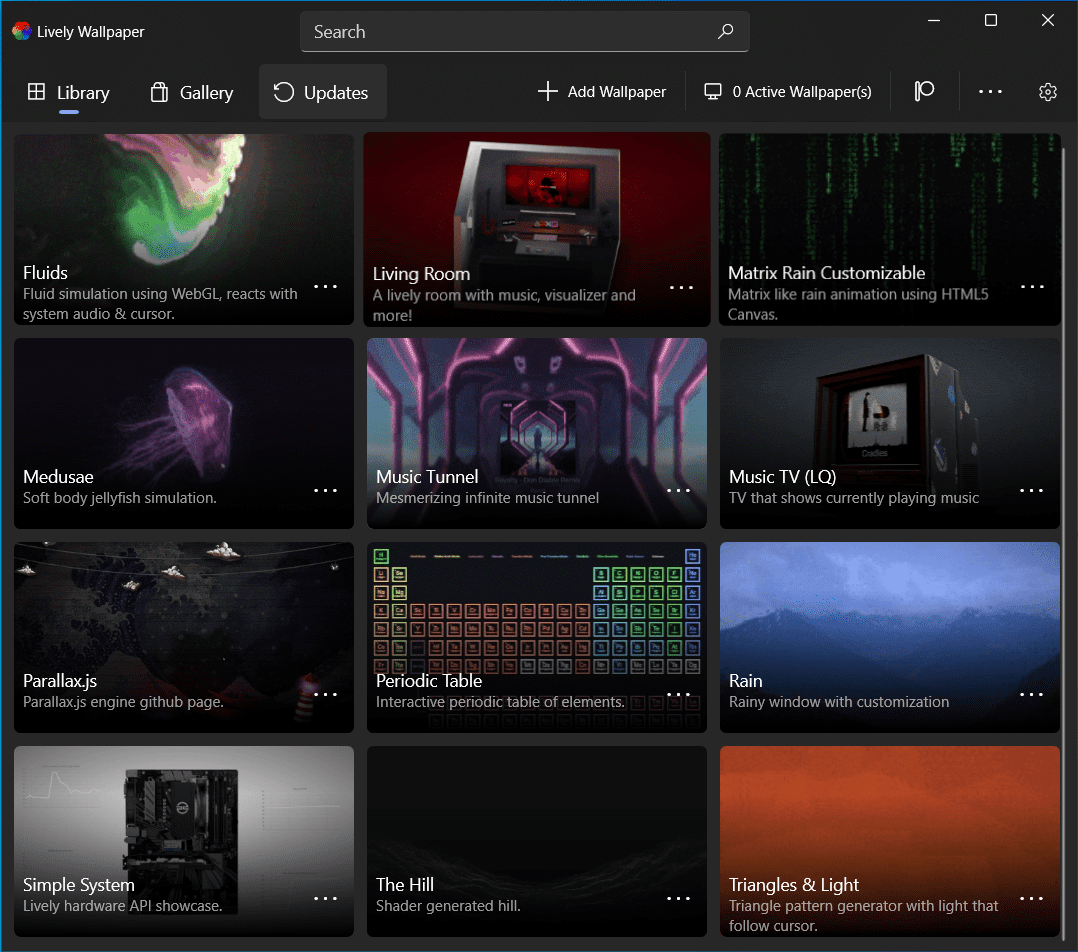Open the Updates tab

click(x=322, y=93)
